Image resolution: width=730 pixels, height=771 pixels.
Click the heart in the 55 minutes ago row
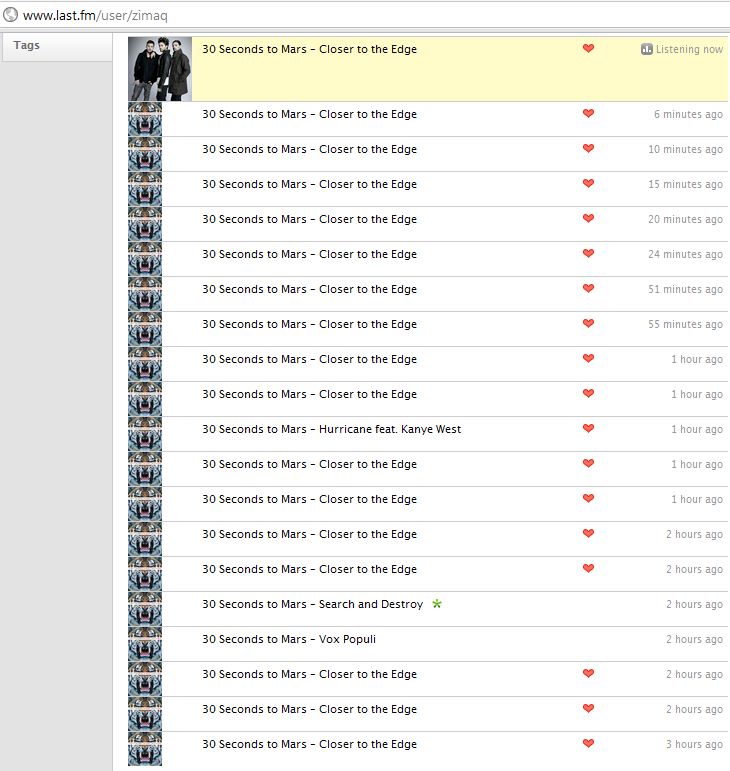pos(588,323)
